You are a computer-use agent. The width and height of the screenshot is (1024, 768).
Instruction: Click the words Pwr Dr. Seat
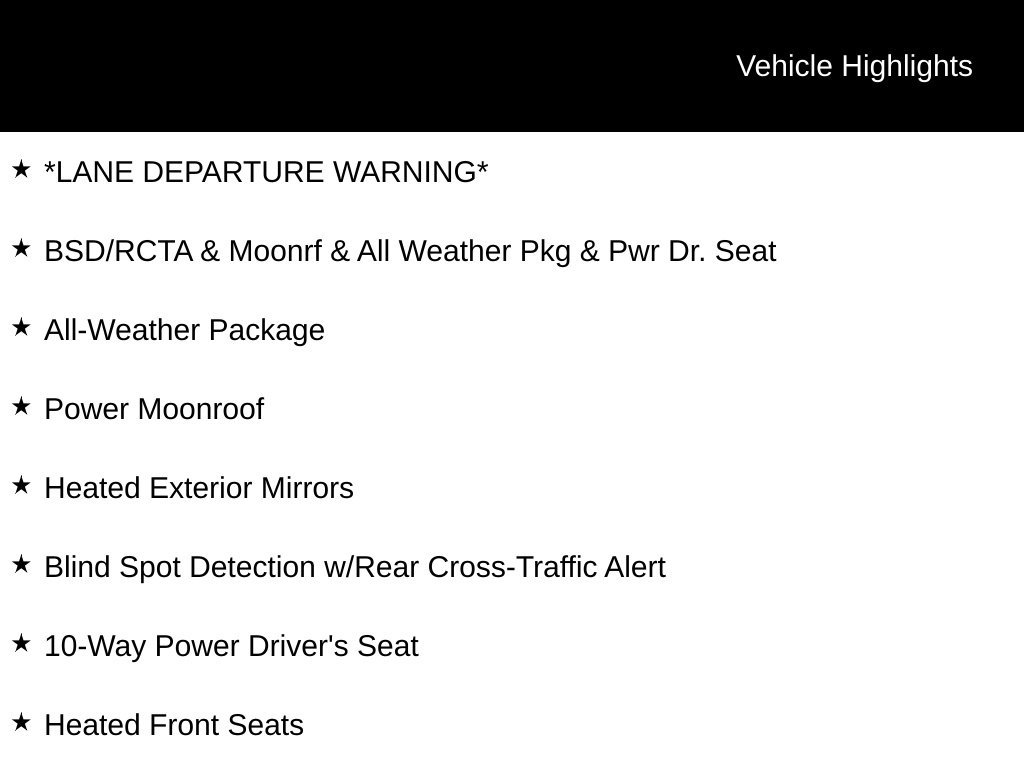coord(692,252)
